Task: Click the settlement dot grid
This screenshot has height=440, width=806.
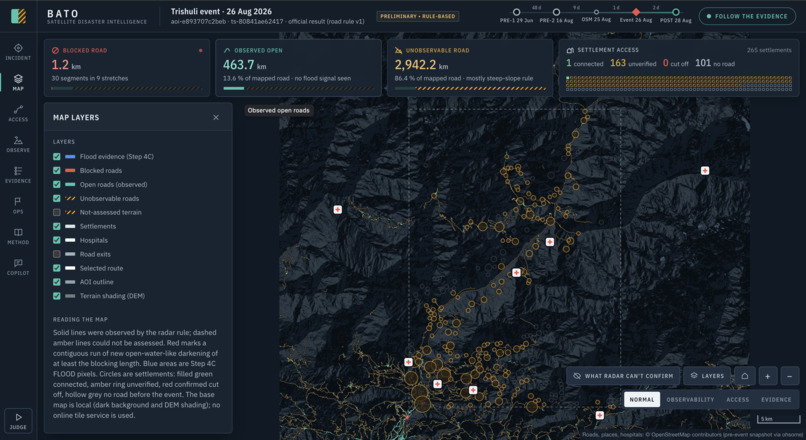Action: point(679,84)
